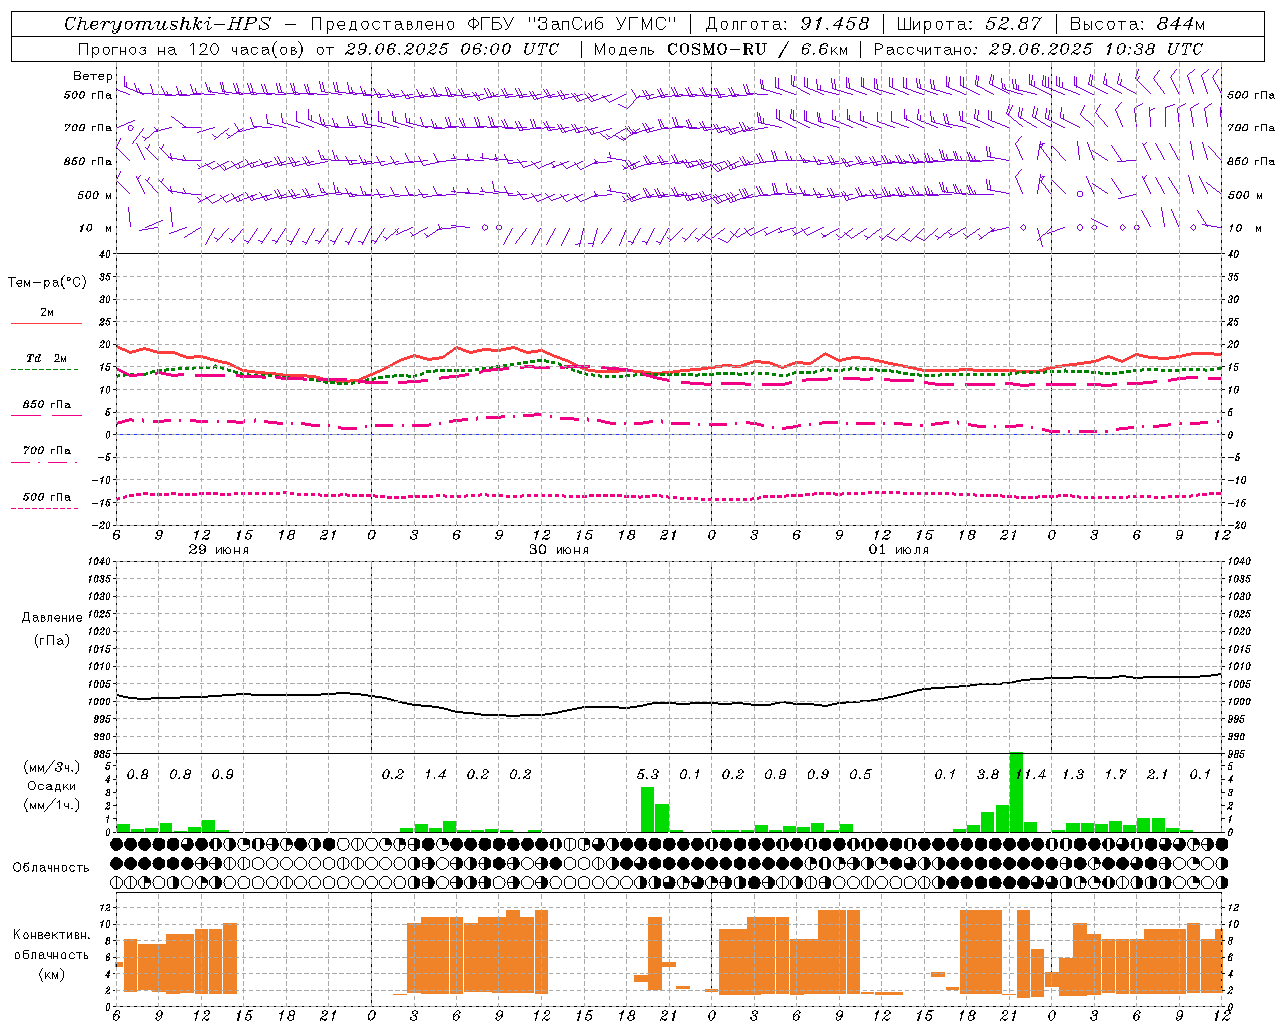Click the provider text ФГБУ "ЗапСиб УГМС"
This screenshot has width=1280, height=1024.
click(x=571, y=24)
